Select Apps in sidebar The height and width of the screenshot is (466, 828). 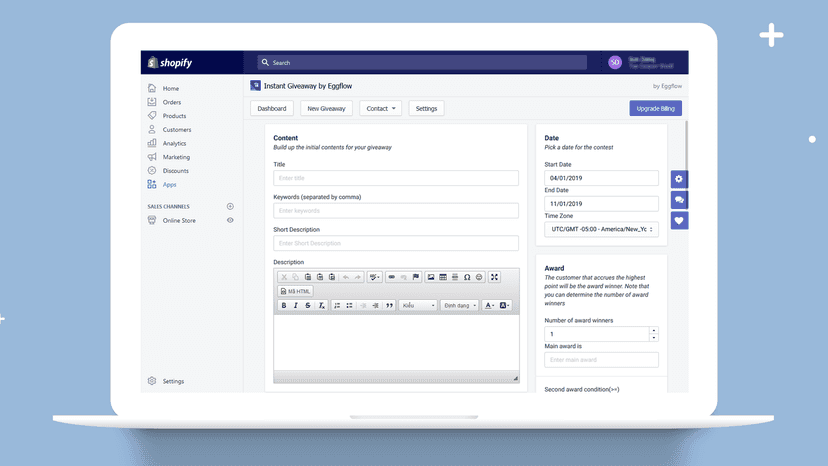coord(170,184)
